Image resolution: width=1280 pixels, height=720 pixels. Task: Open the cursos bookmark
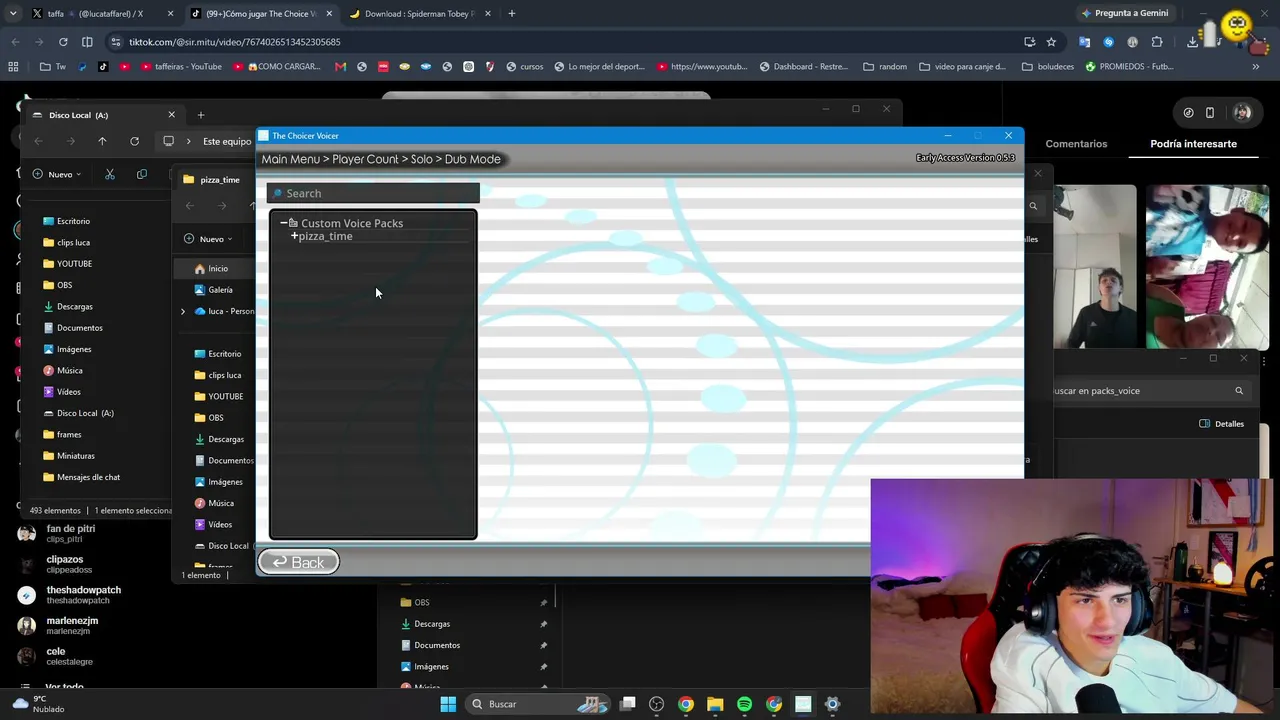tap(525, 67)
